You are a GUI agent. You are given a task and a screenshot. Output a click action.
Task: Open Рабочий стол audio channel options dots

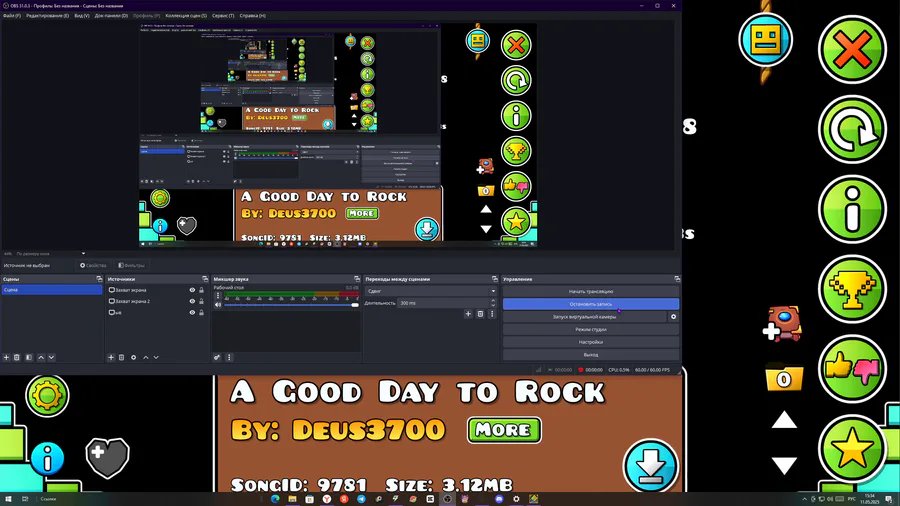pos(218,296)
